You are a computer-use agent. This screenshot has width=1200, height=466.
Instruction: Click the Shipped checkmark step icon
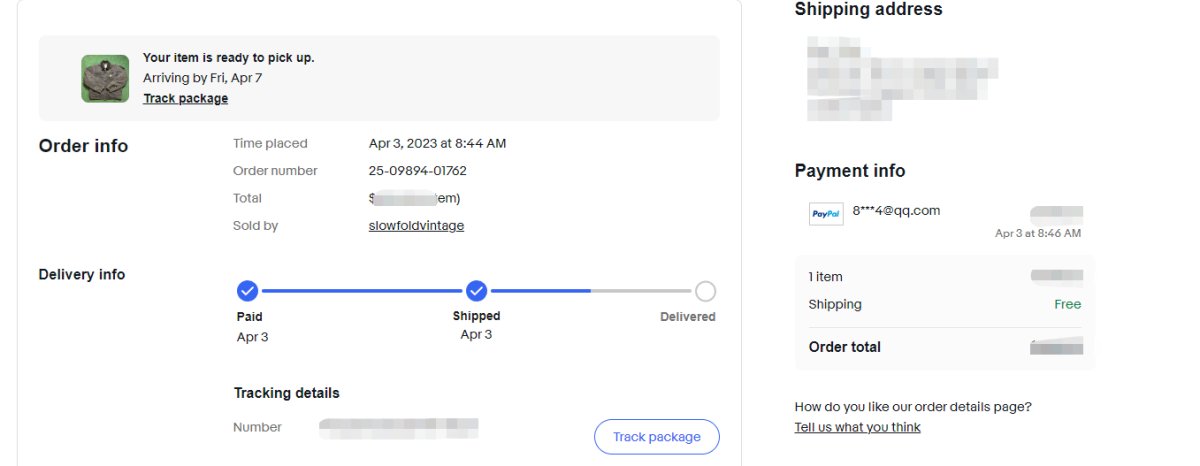477,292
